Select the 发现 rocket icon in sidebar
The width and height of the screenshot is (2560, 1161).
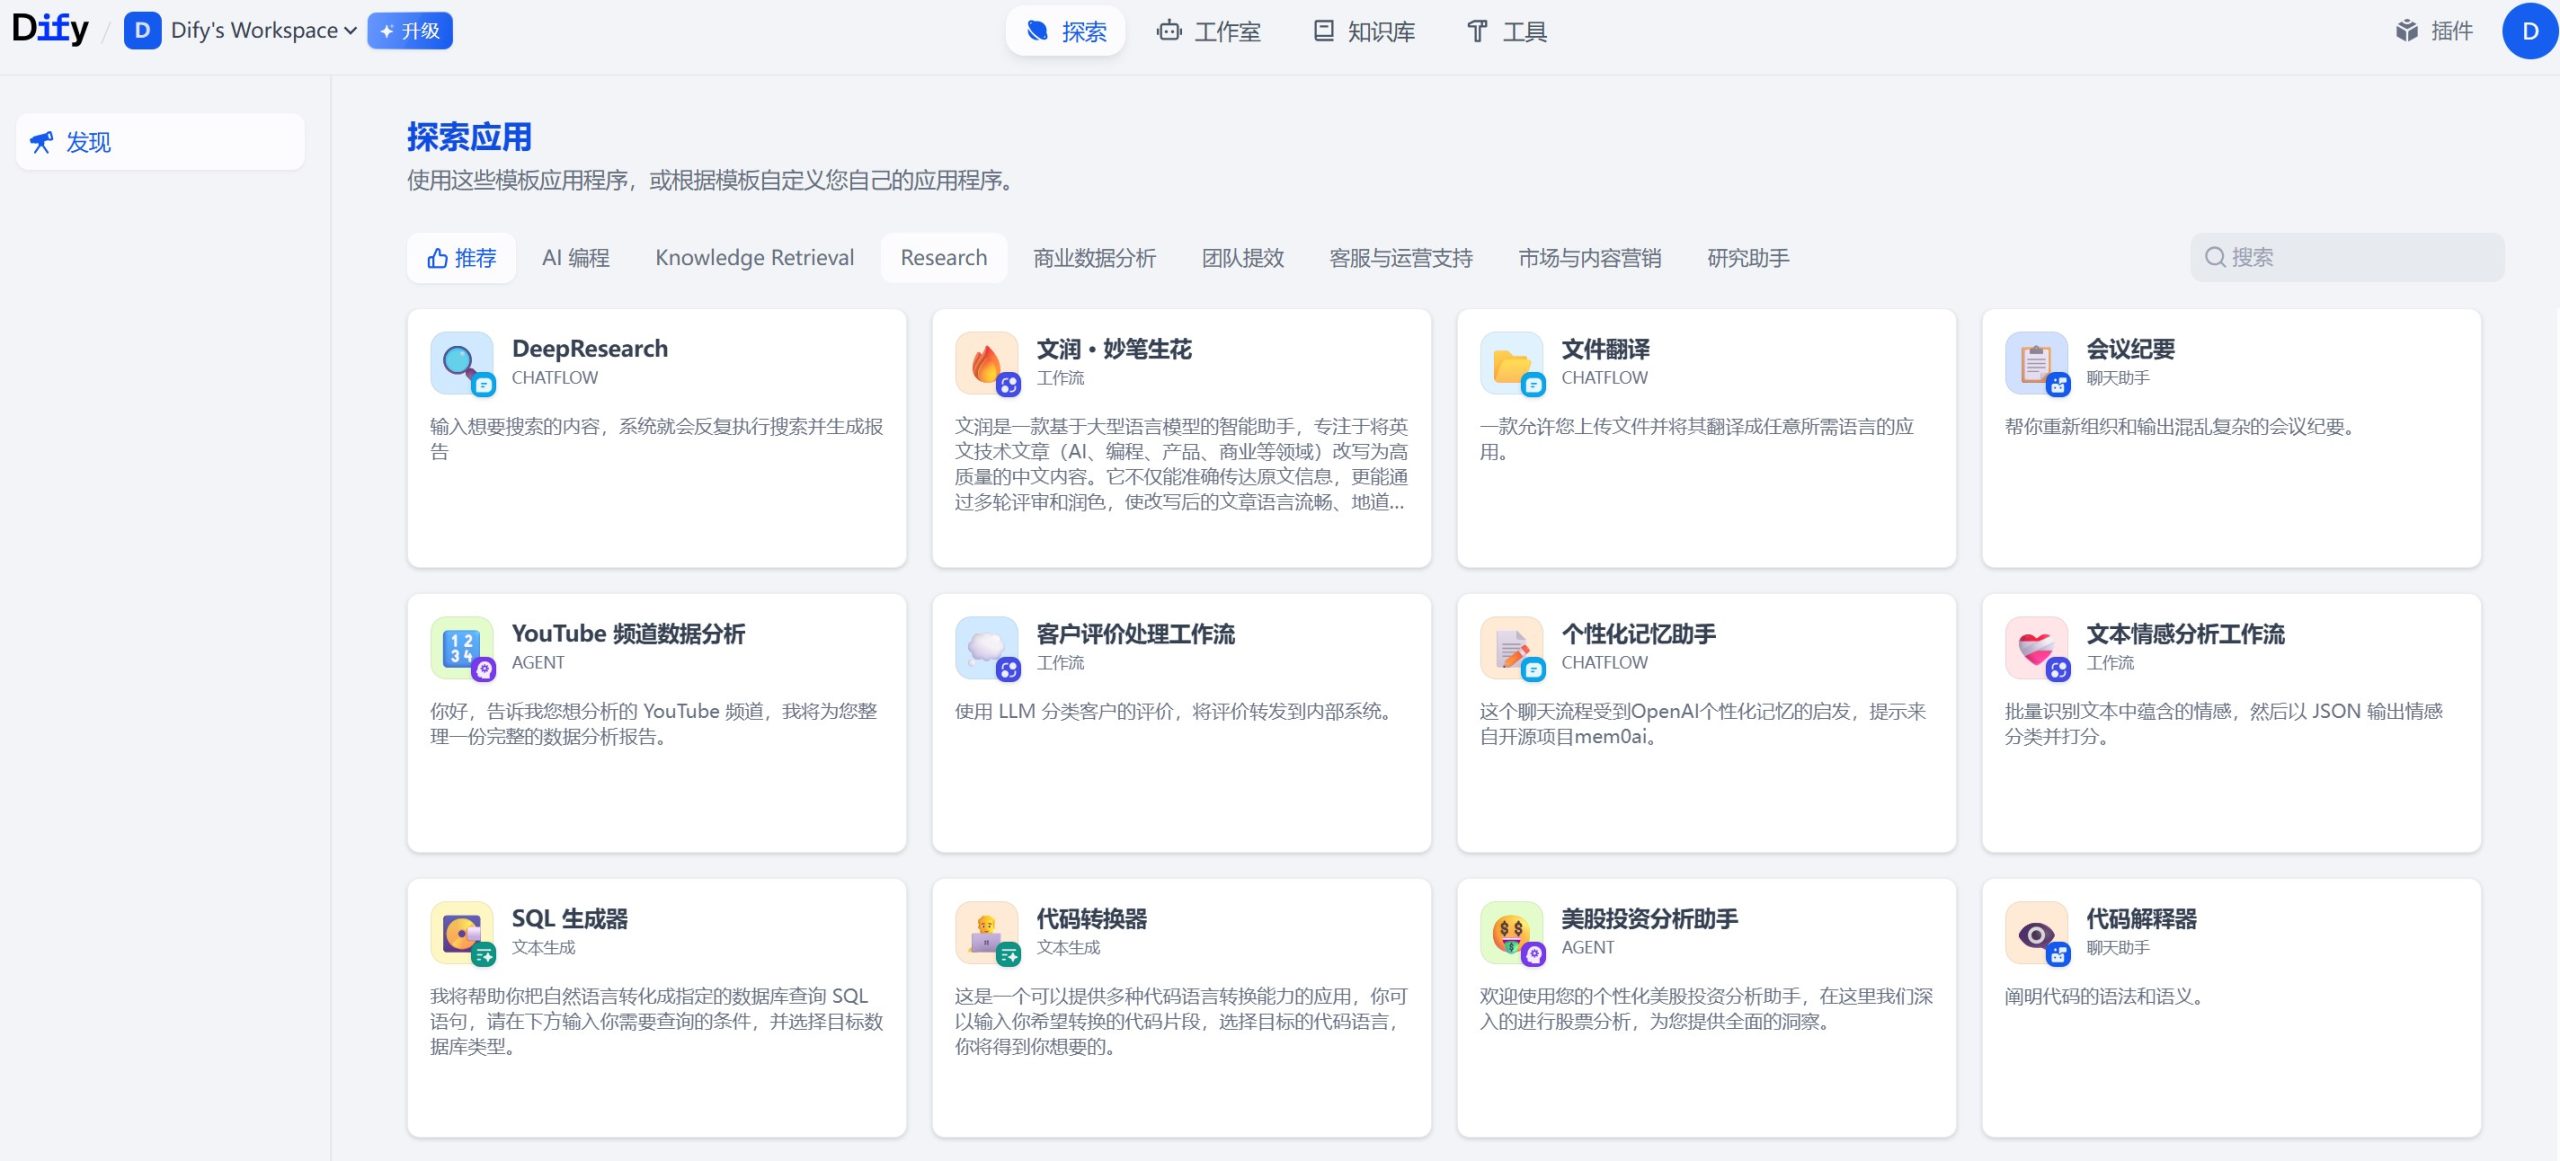pos(40,141)
